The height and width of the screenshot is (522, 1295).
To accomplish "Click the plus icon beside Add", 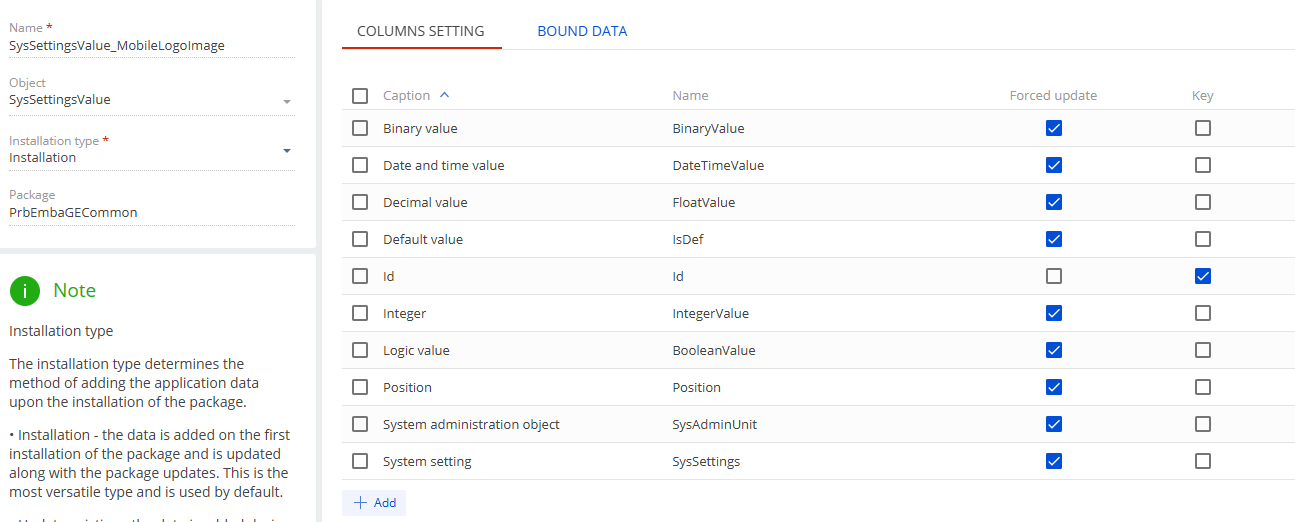I will [x=361, y=503].
